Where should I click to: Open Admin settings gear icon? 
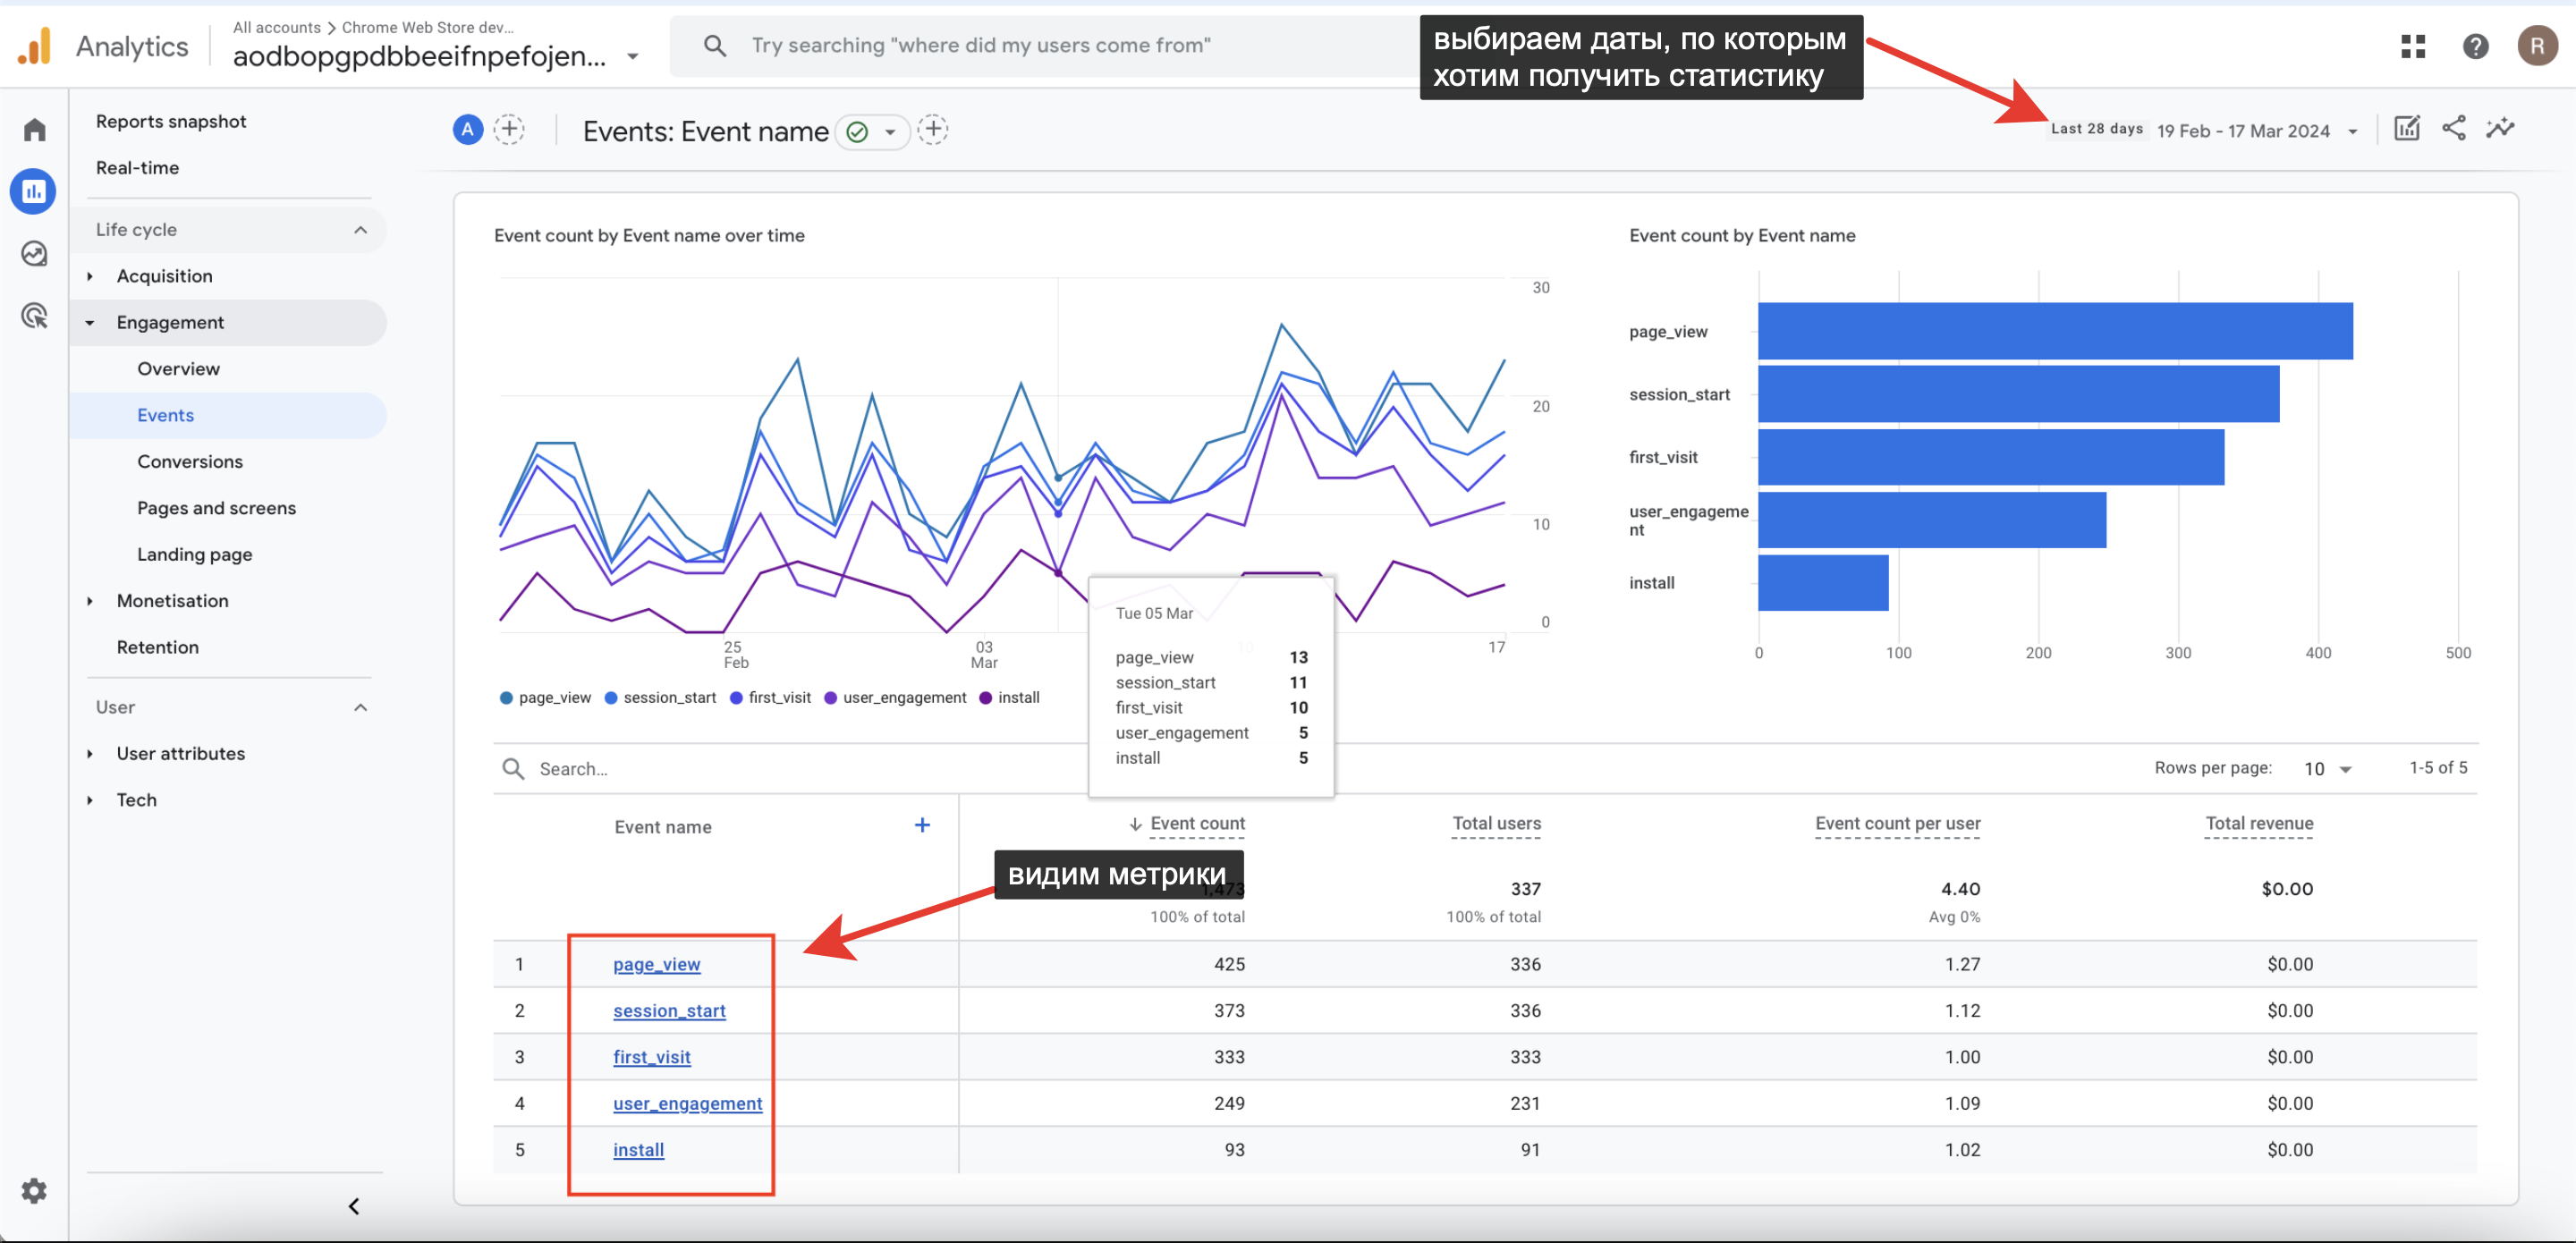(x=34, y=1191)
